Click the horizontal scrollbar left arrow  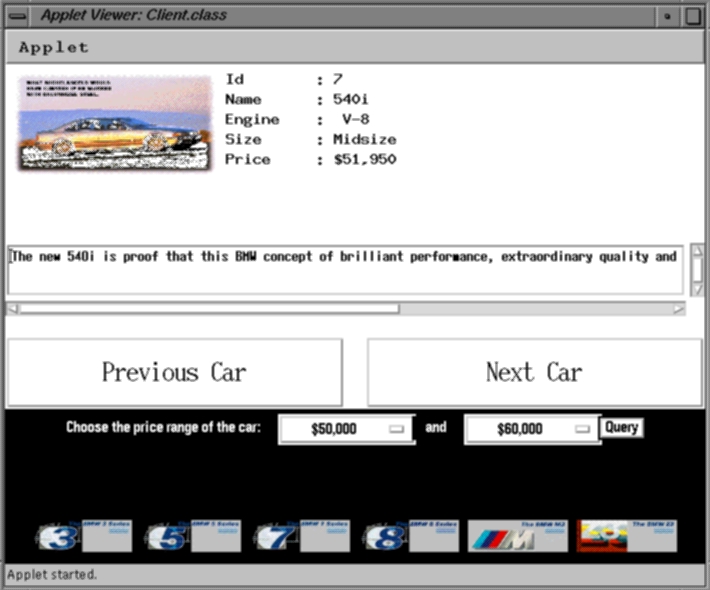(x=13, y=309)
